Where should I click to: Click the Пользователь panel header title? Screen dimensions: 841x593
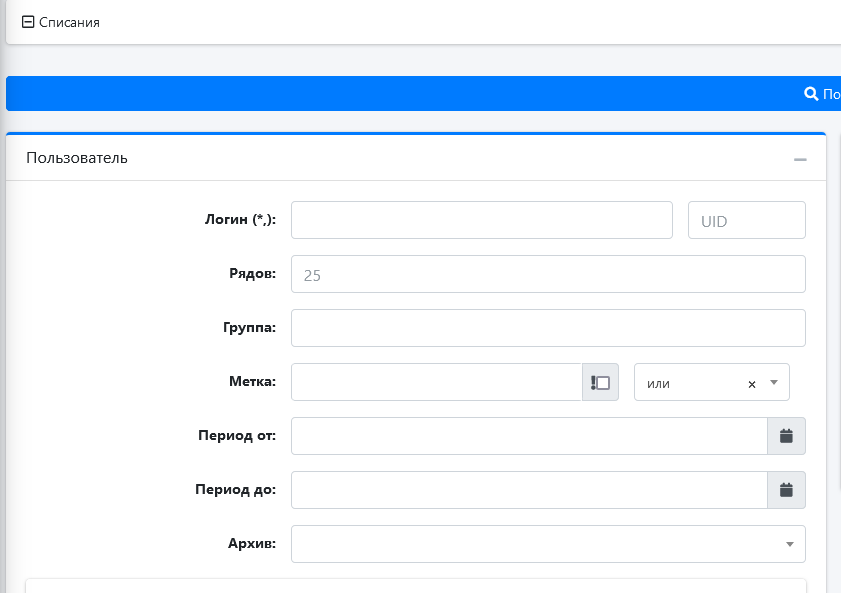tap(77, 158)
